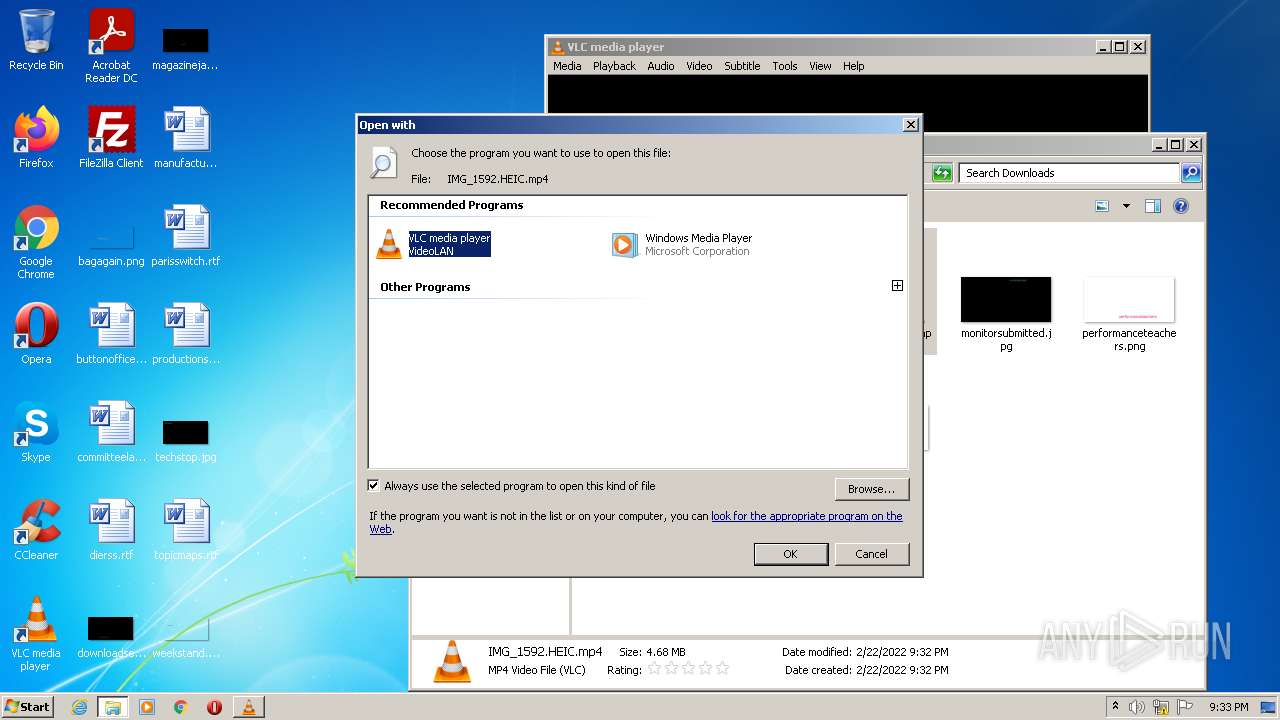This screenshot has height=720, width=1280.
Task: Select parisswitch.rtf desktop file
Action: (186, 236)
